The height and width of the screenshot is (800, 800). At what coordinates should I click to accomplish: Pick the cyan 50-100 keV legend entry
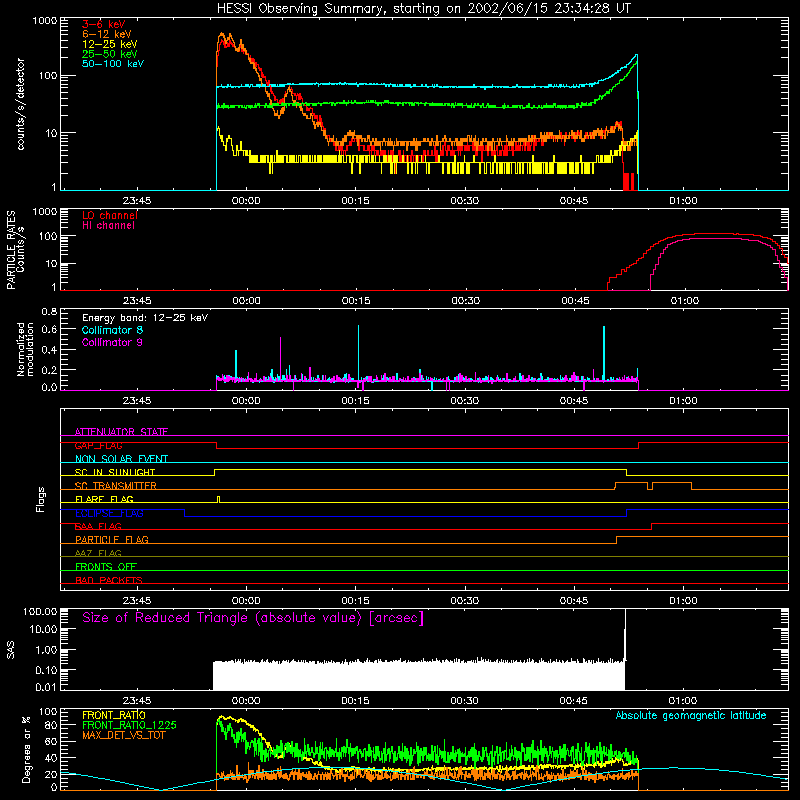click(x=113, y=63)
